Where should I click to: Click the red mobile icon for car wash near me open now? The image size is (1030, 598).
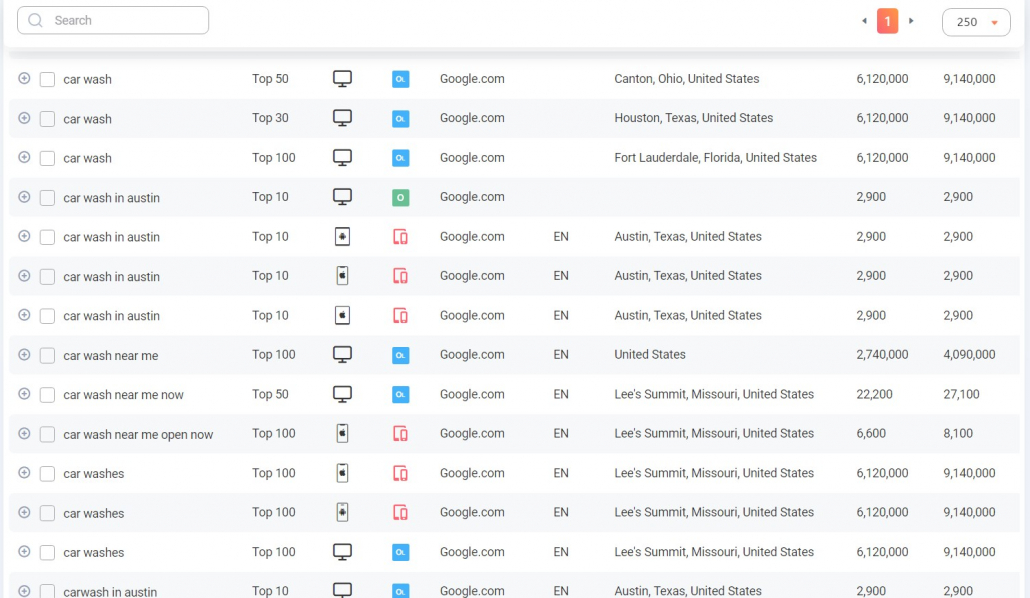coord(401,434)
